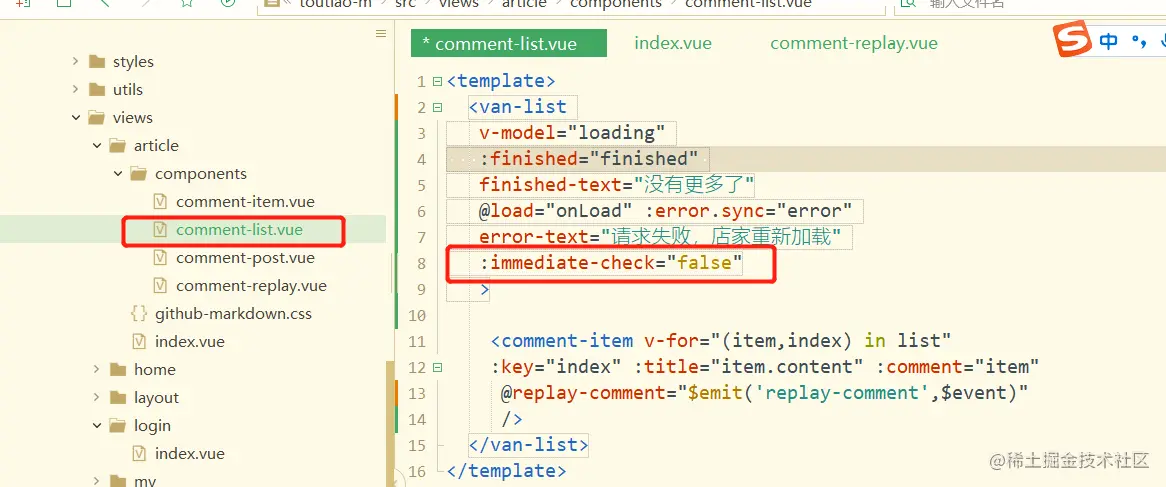
Task: Collapse the components folder chevron
Action: 117,173
